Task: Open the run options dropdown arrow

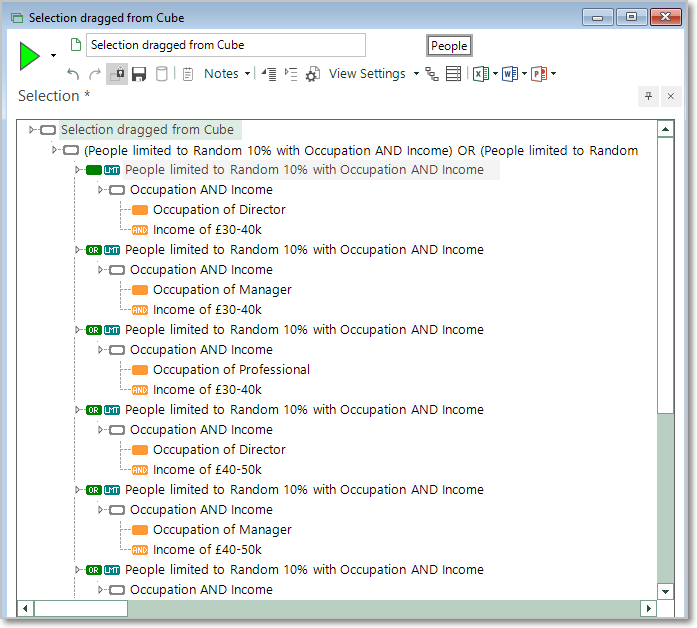Action: click(53, 56)
